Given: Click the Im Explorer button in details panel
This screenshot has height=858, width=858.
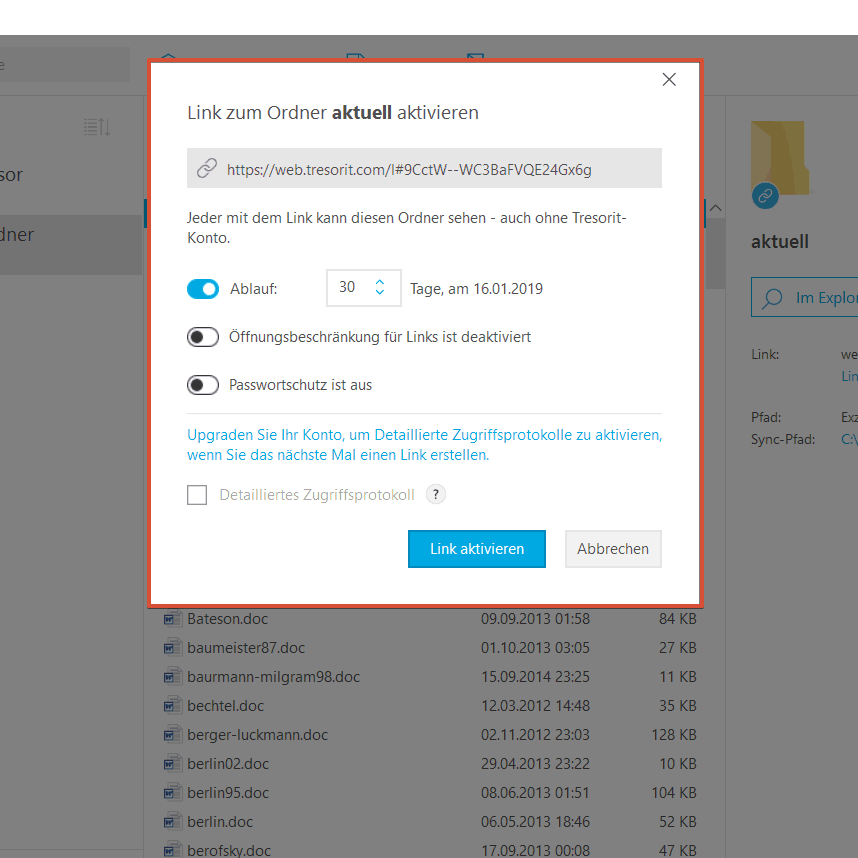Looking at the screenshot, I should [804, 297].
